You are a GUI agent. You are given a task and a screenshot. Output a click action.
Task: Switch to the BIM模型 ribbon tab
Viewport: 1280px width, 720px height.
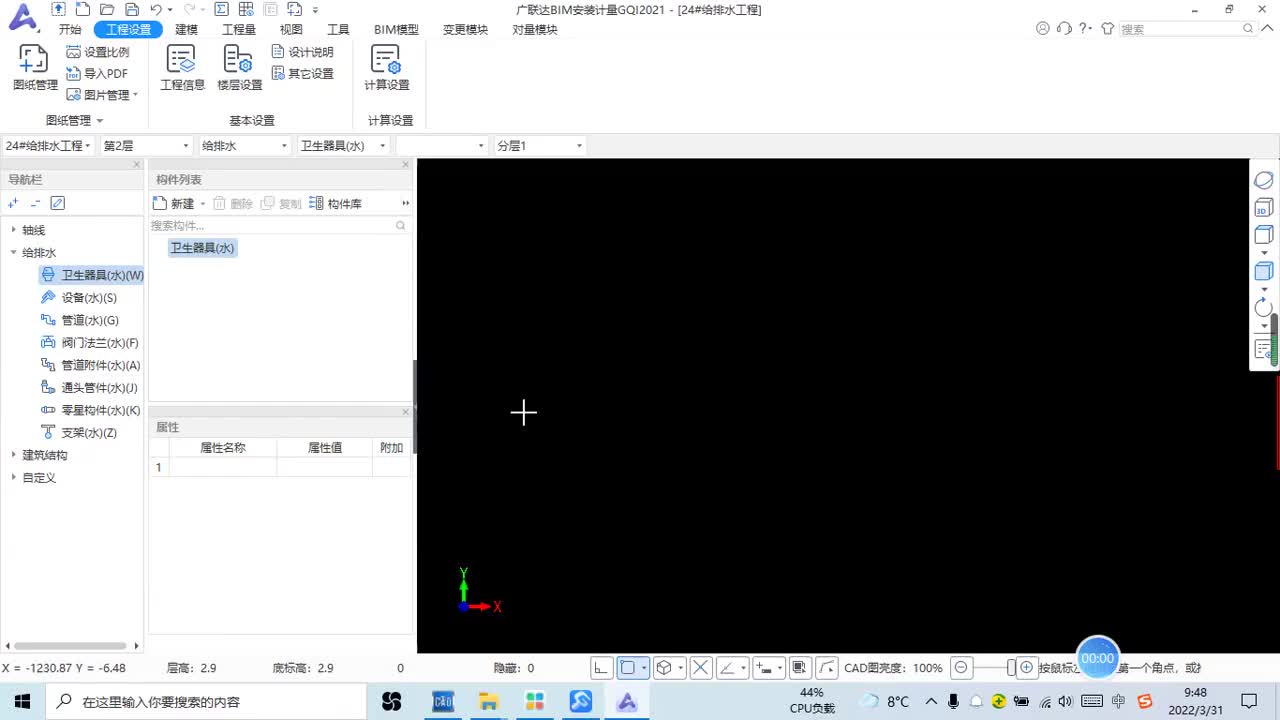(396, 30)
